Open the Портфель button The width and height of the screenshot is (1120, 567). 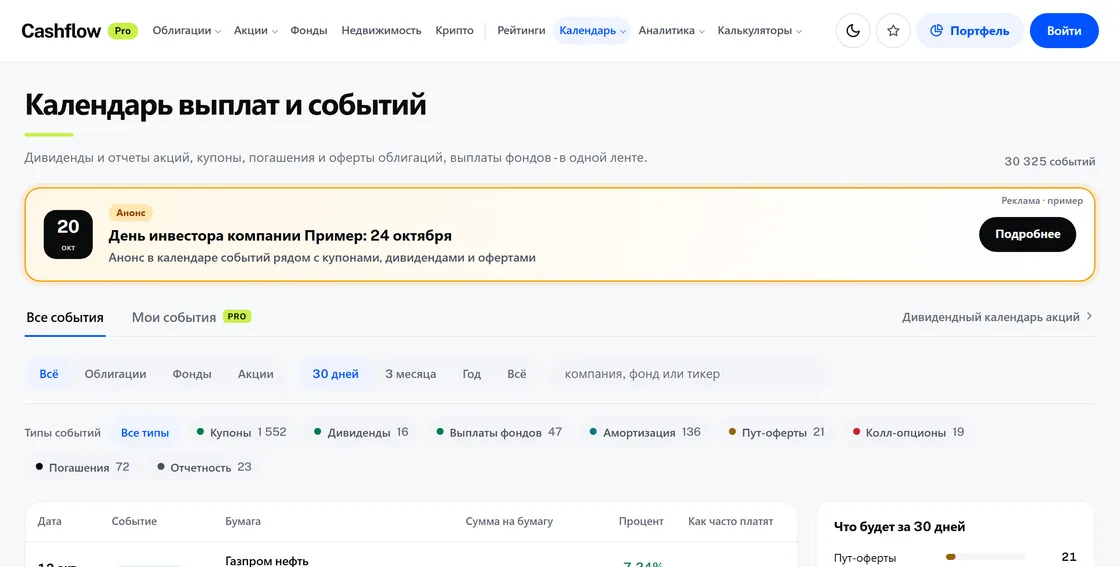point(970,31)
